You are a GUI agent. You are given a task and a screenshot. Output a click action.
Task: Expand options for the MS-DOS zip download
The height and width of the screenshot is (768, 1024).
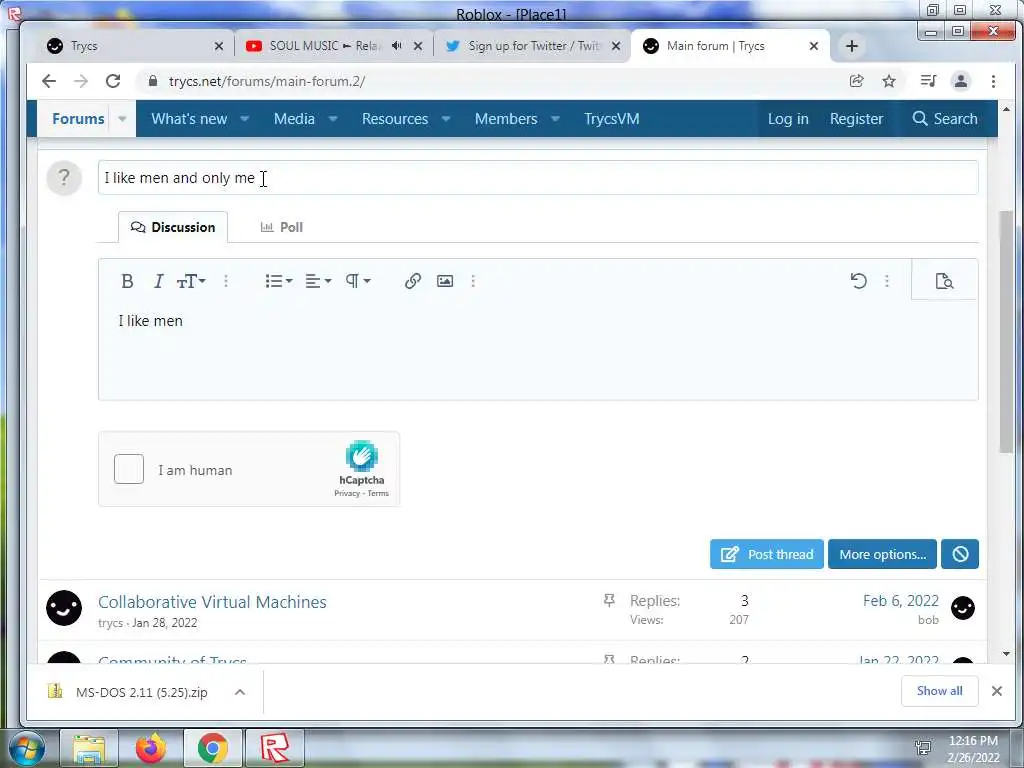pos(240,692)
